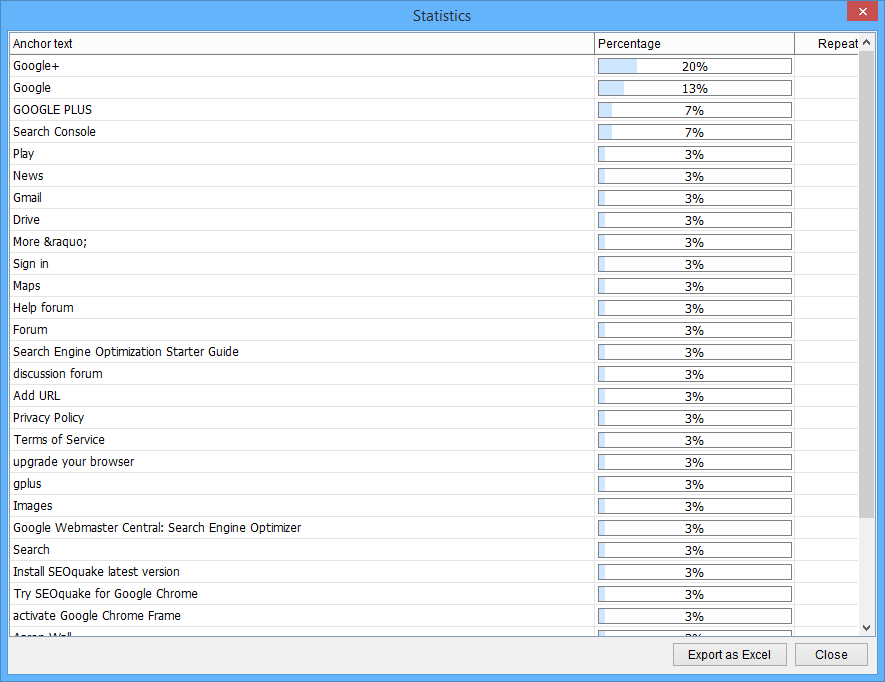Screen dimensions: 885x682
Task: Sort by the Anchor text column header
Action: click(x=300, y=44)
